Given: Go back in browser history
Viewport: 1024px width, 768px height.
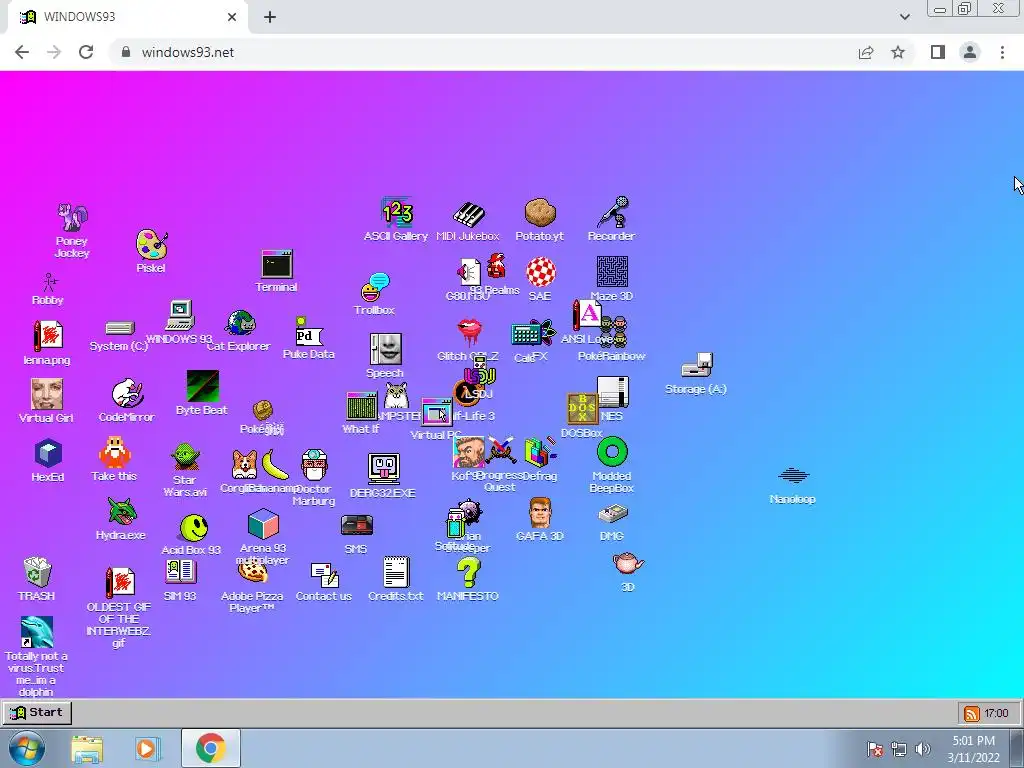Looking at the screenshot, I should (x=22, y=52).
